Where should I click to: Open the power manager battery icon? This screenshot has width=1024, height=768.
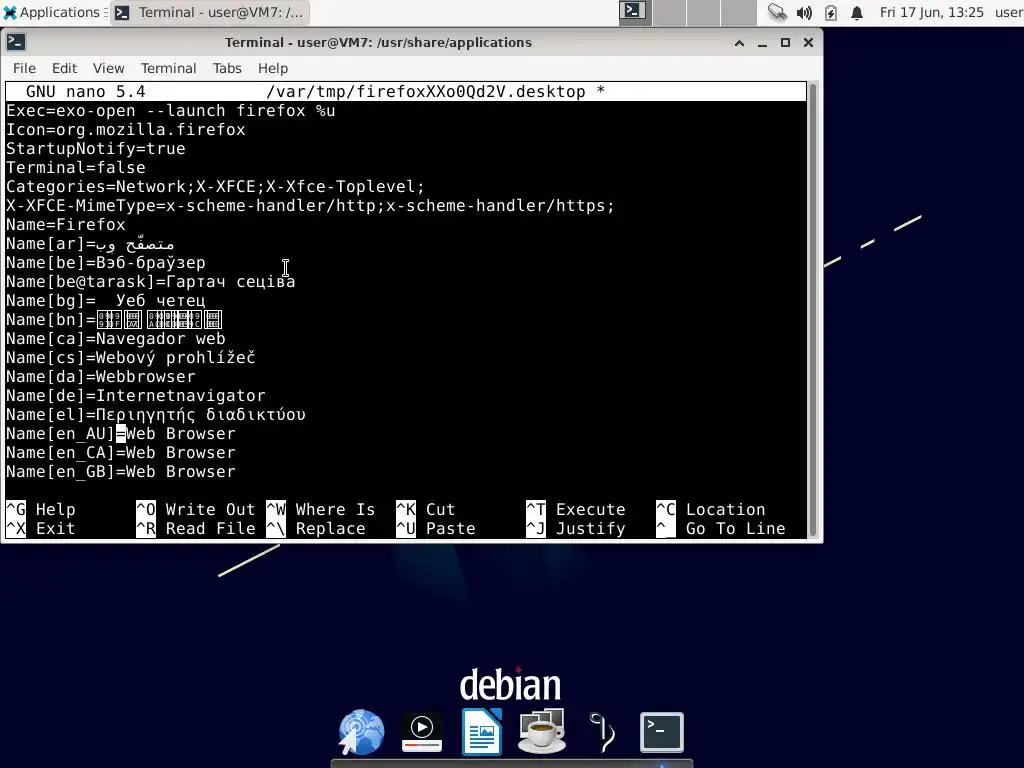point(831,12)
